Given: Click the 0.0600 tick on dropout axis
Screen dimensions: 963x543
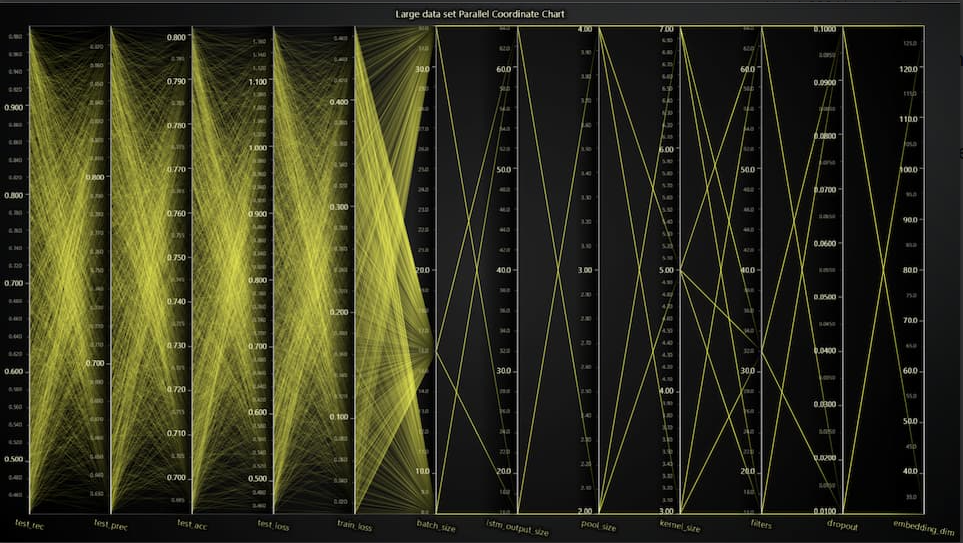Looking at the screenshot, I should (825, 244).
